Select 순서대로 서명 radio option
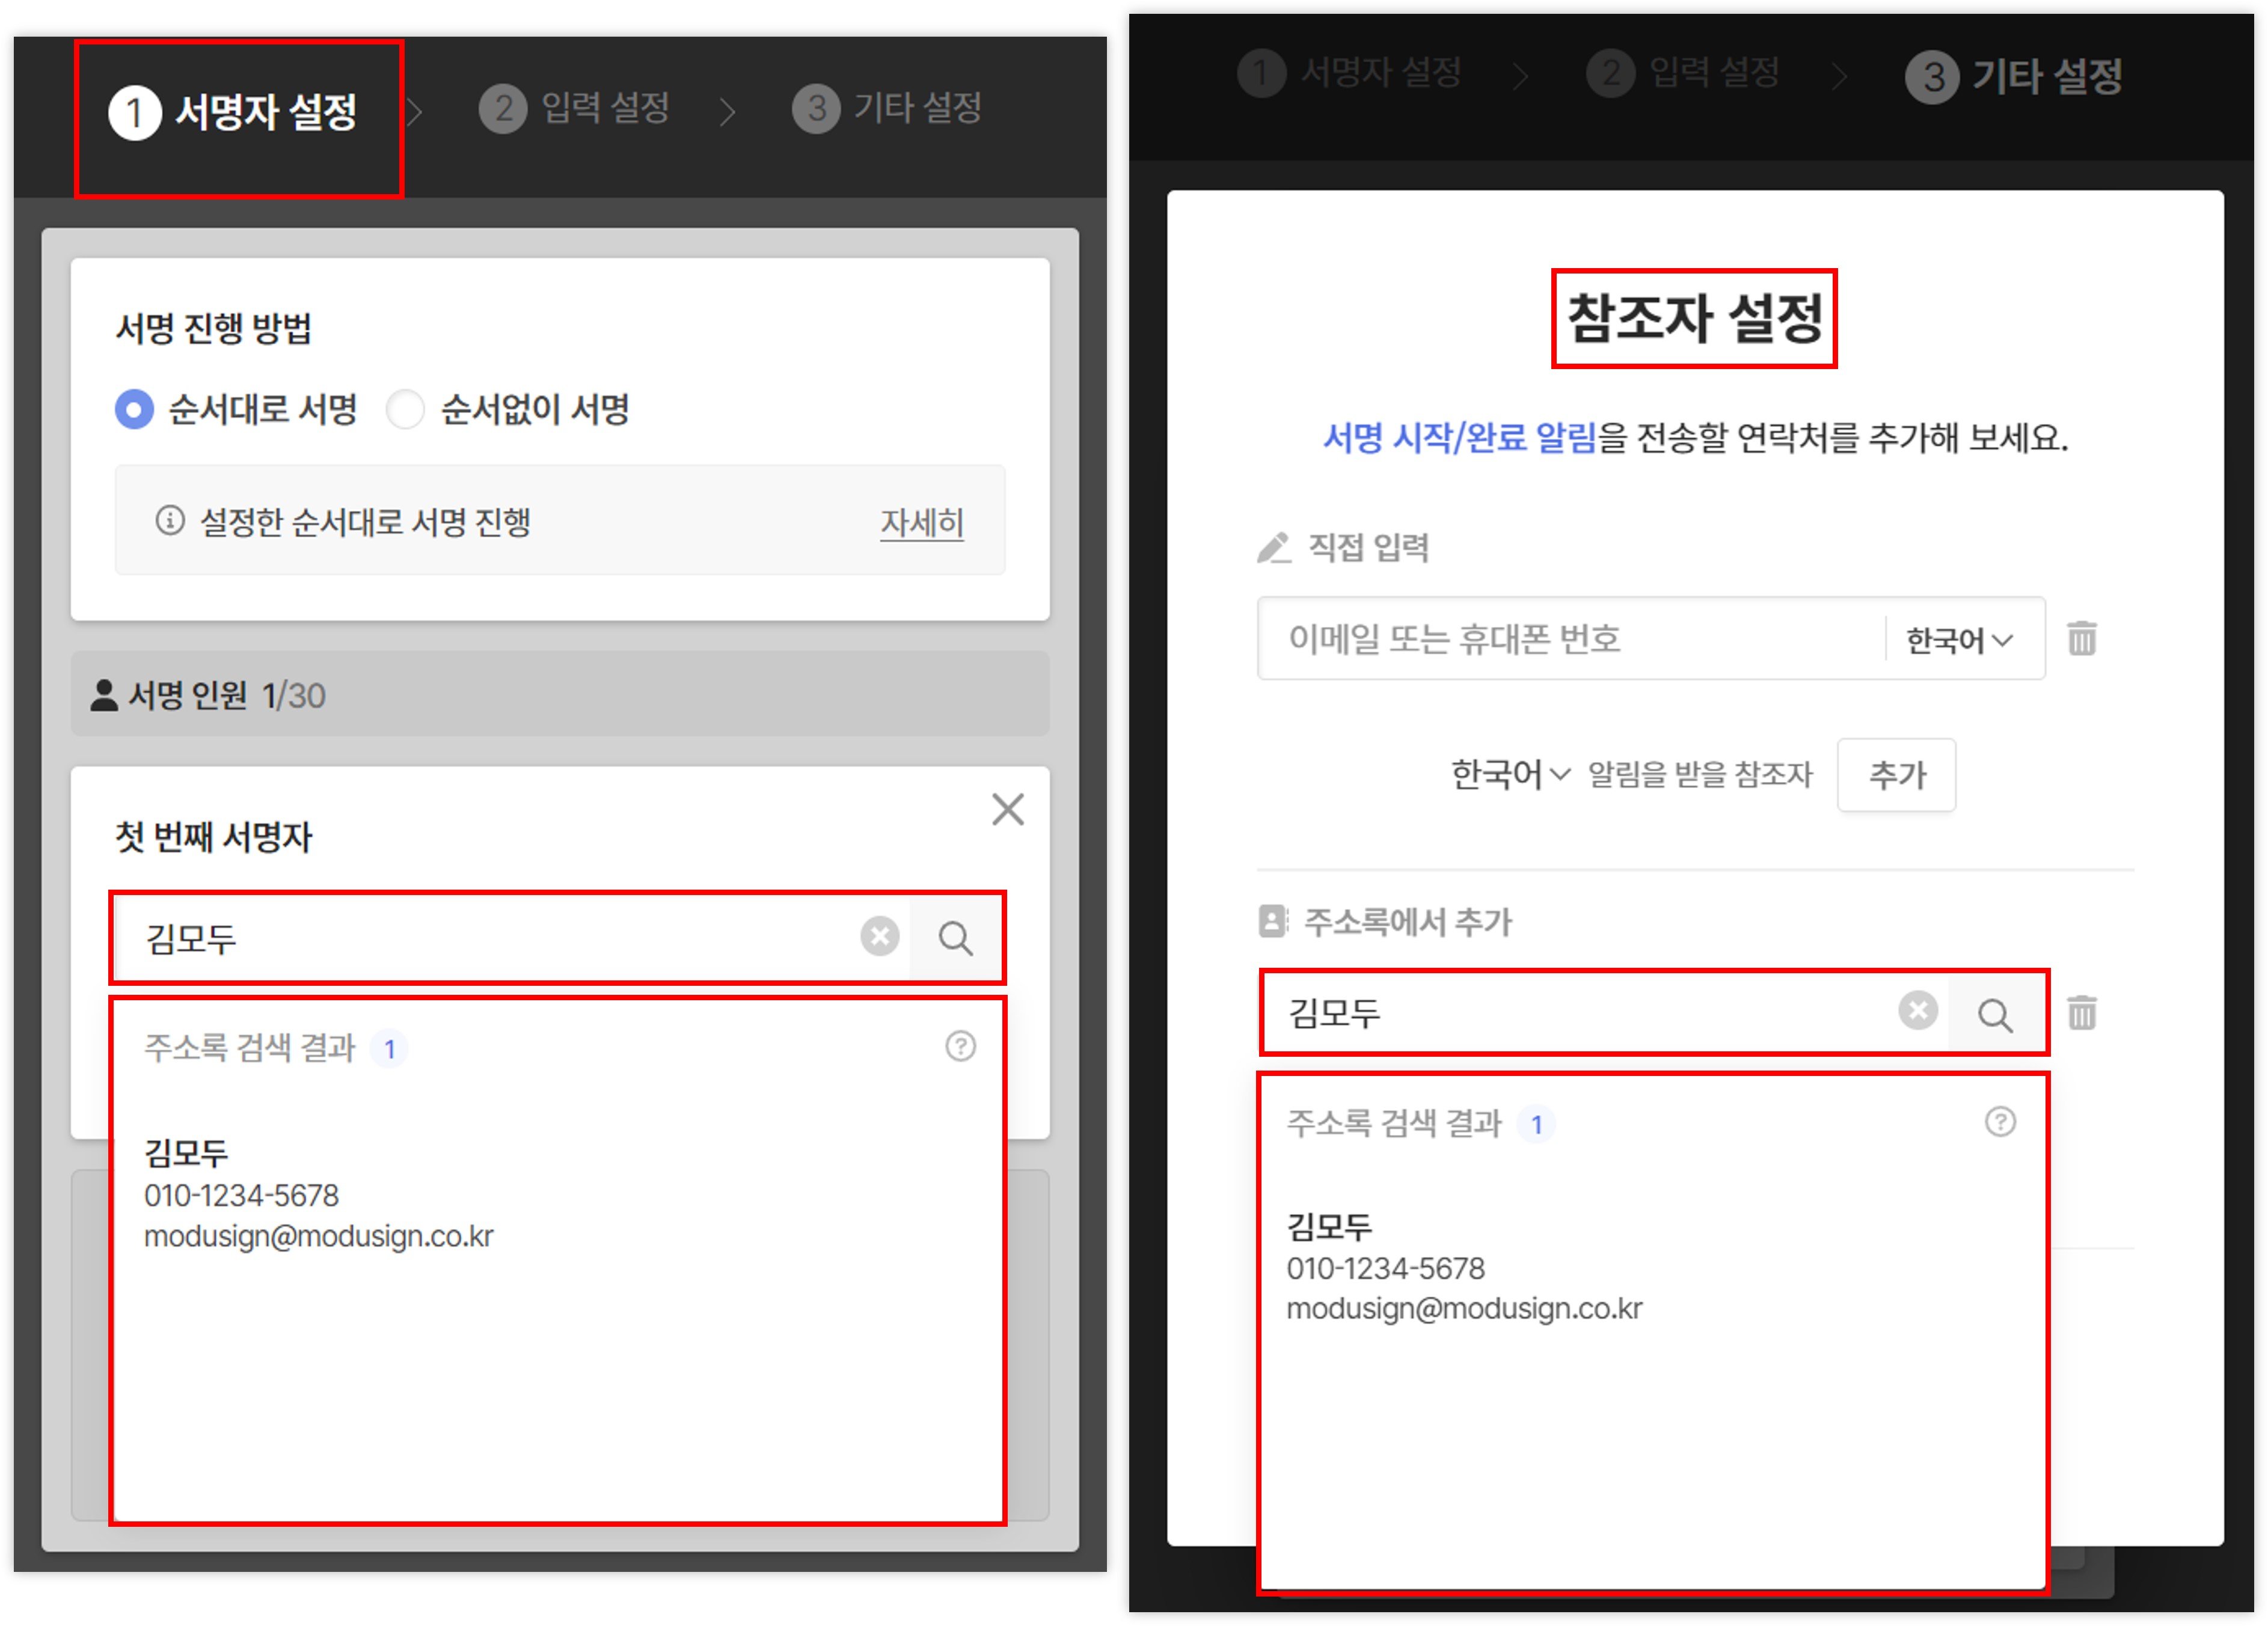 135,409
